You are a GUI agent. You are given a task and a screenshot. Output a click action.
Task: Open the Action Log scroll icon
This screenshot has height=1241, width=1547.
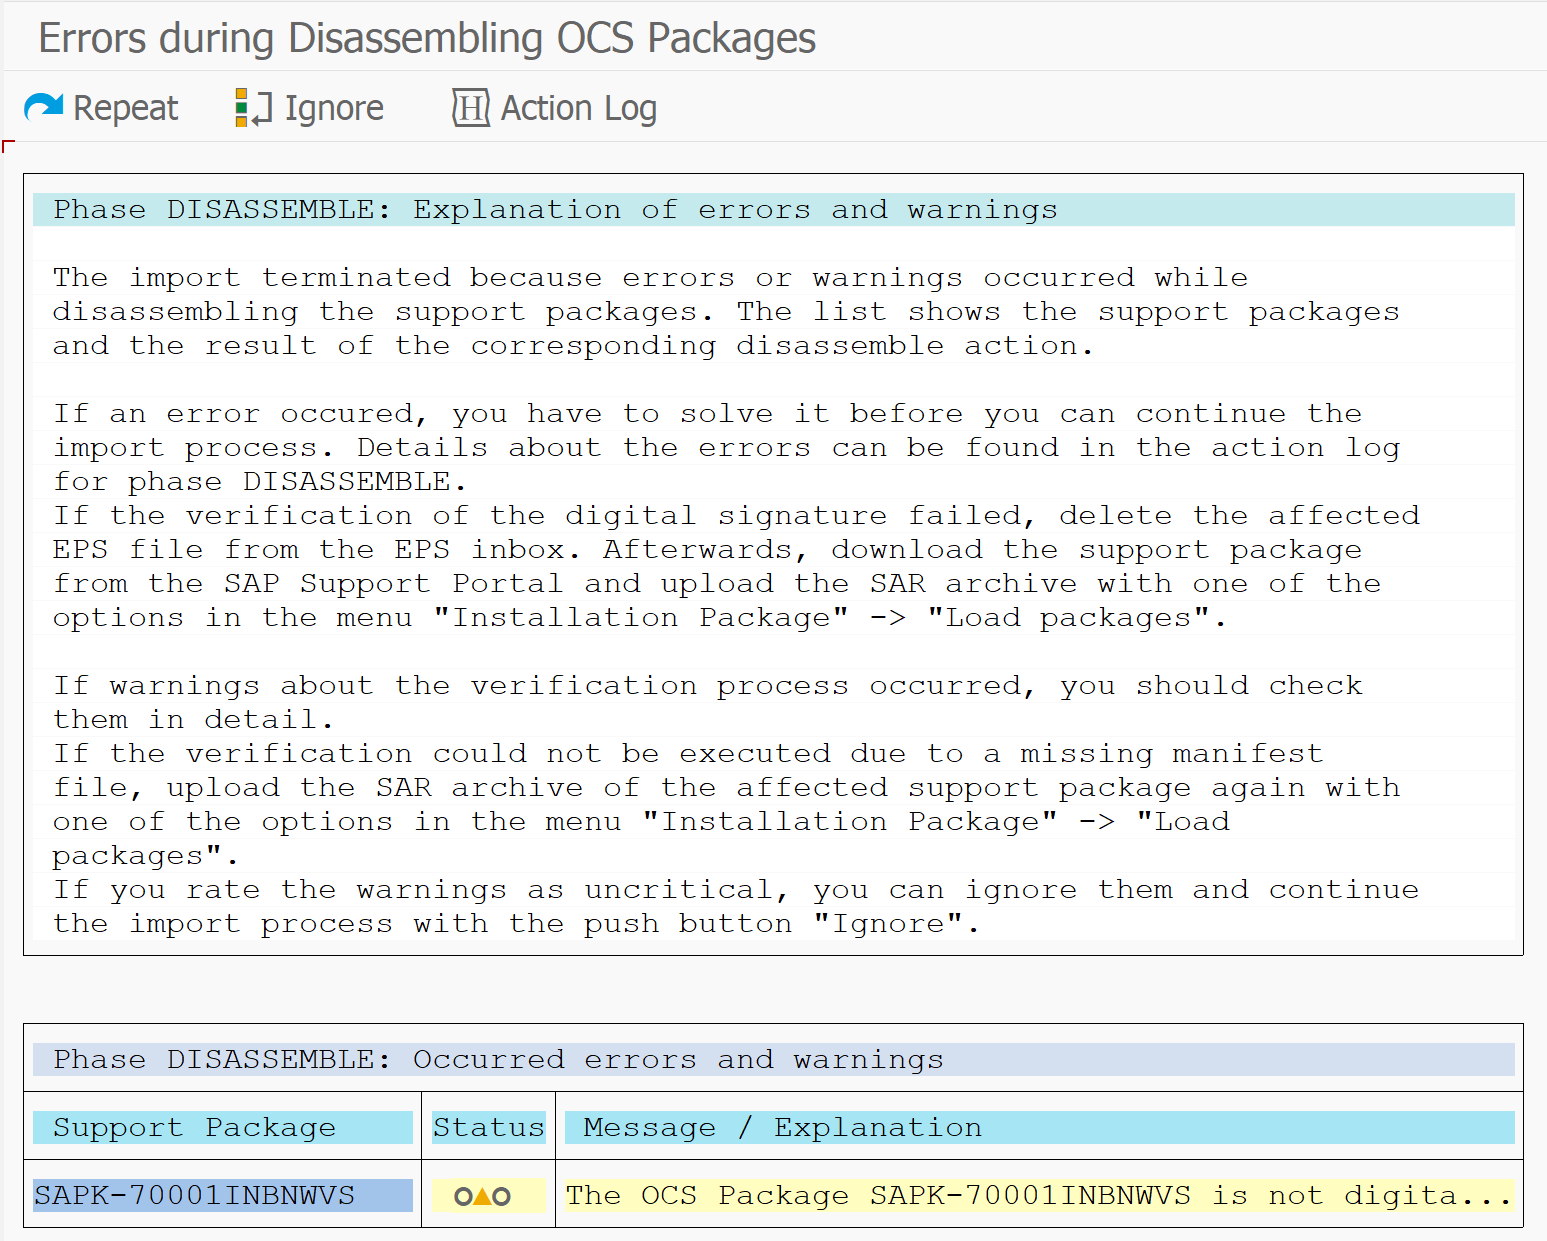pos(470,108)
